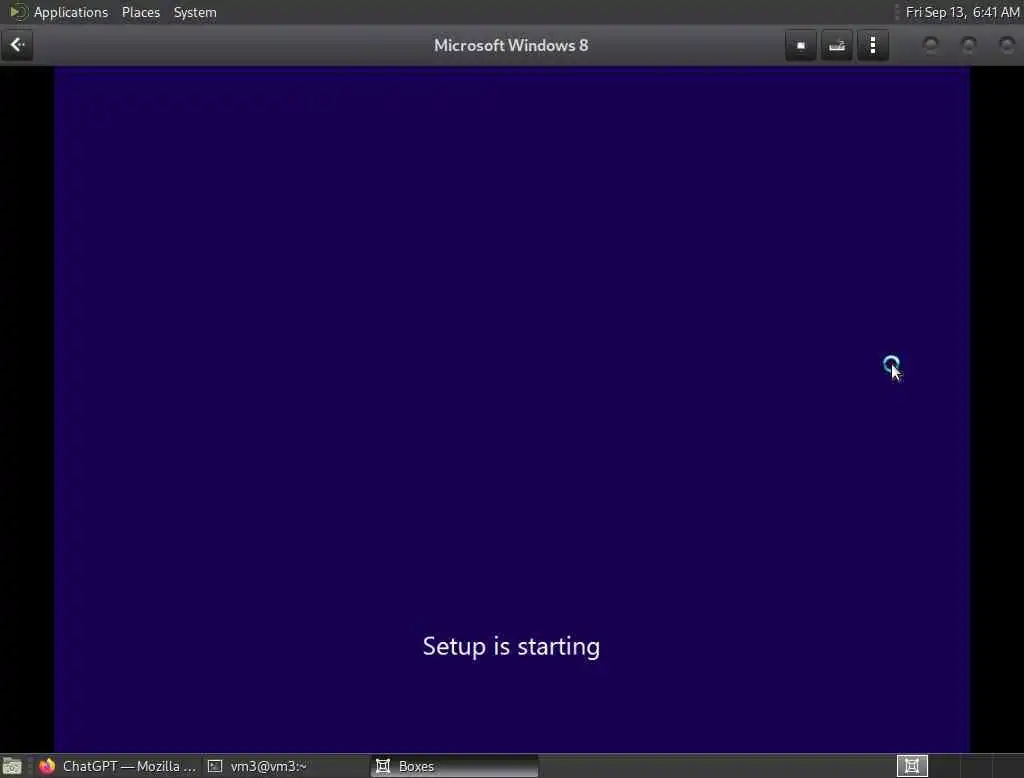Open the three-dot menu in the Boxes header
The height and width of the screenshot is (778, 1024).
pos(873,46)
